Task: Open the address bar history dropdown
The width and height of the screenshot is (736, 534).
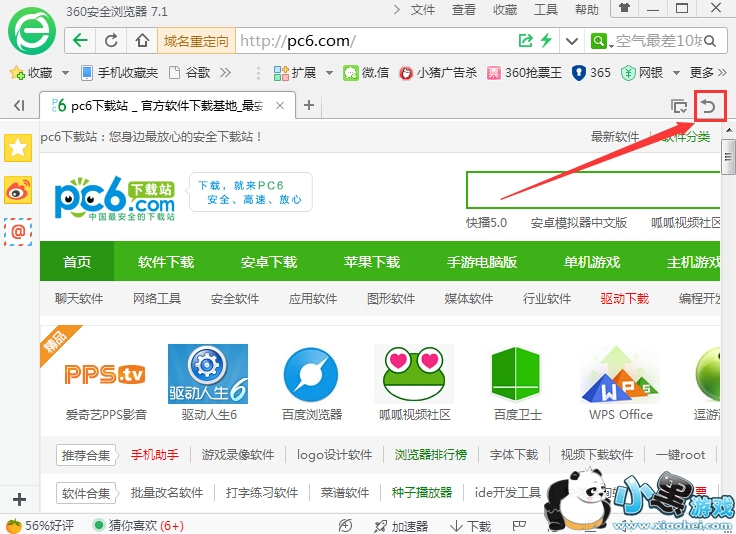Action: 571,41
